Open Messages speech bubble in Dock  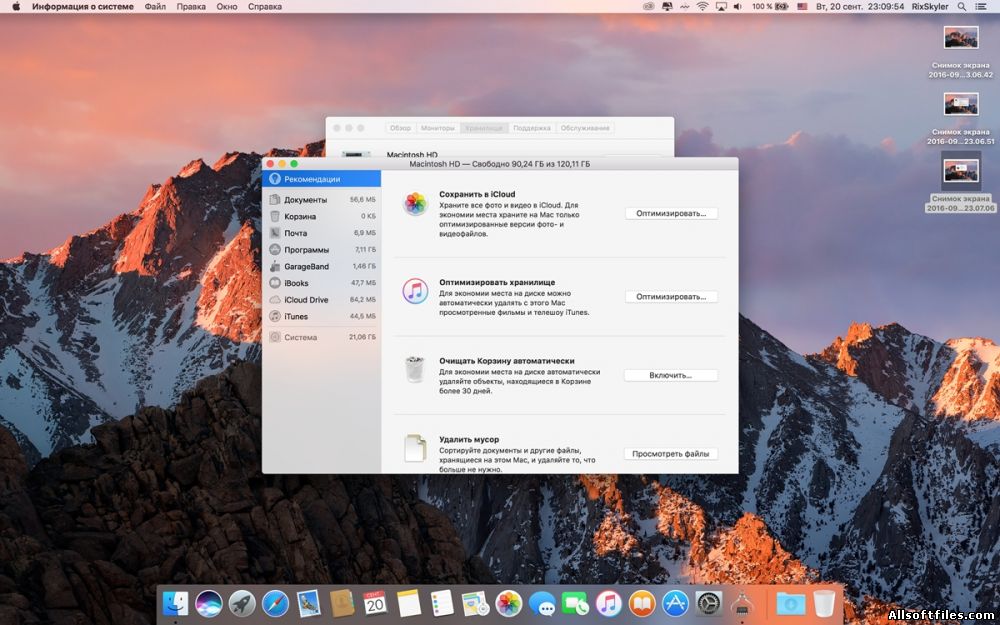coord(542,603)
